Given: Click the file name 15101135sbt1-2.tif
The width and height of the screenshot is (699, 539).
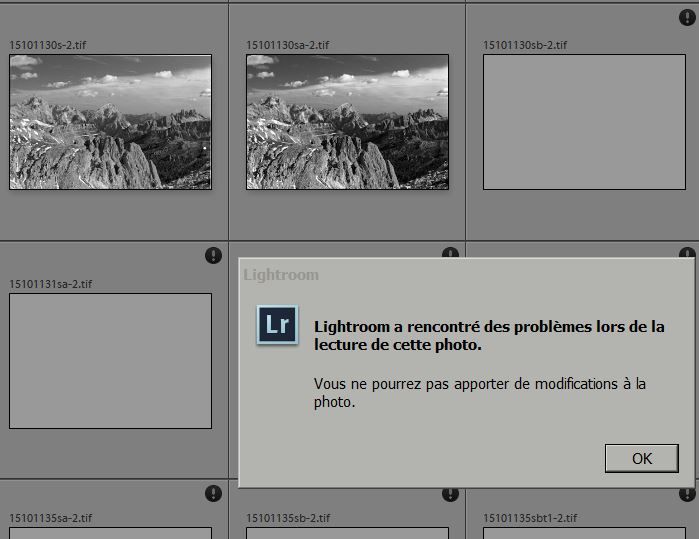Looking at the screenshot, I should tap(530, 518).
